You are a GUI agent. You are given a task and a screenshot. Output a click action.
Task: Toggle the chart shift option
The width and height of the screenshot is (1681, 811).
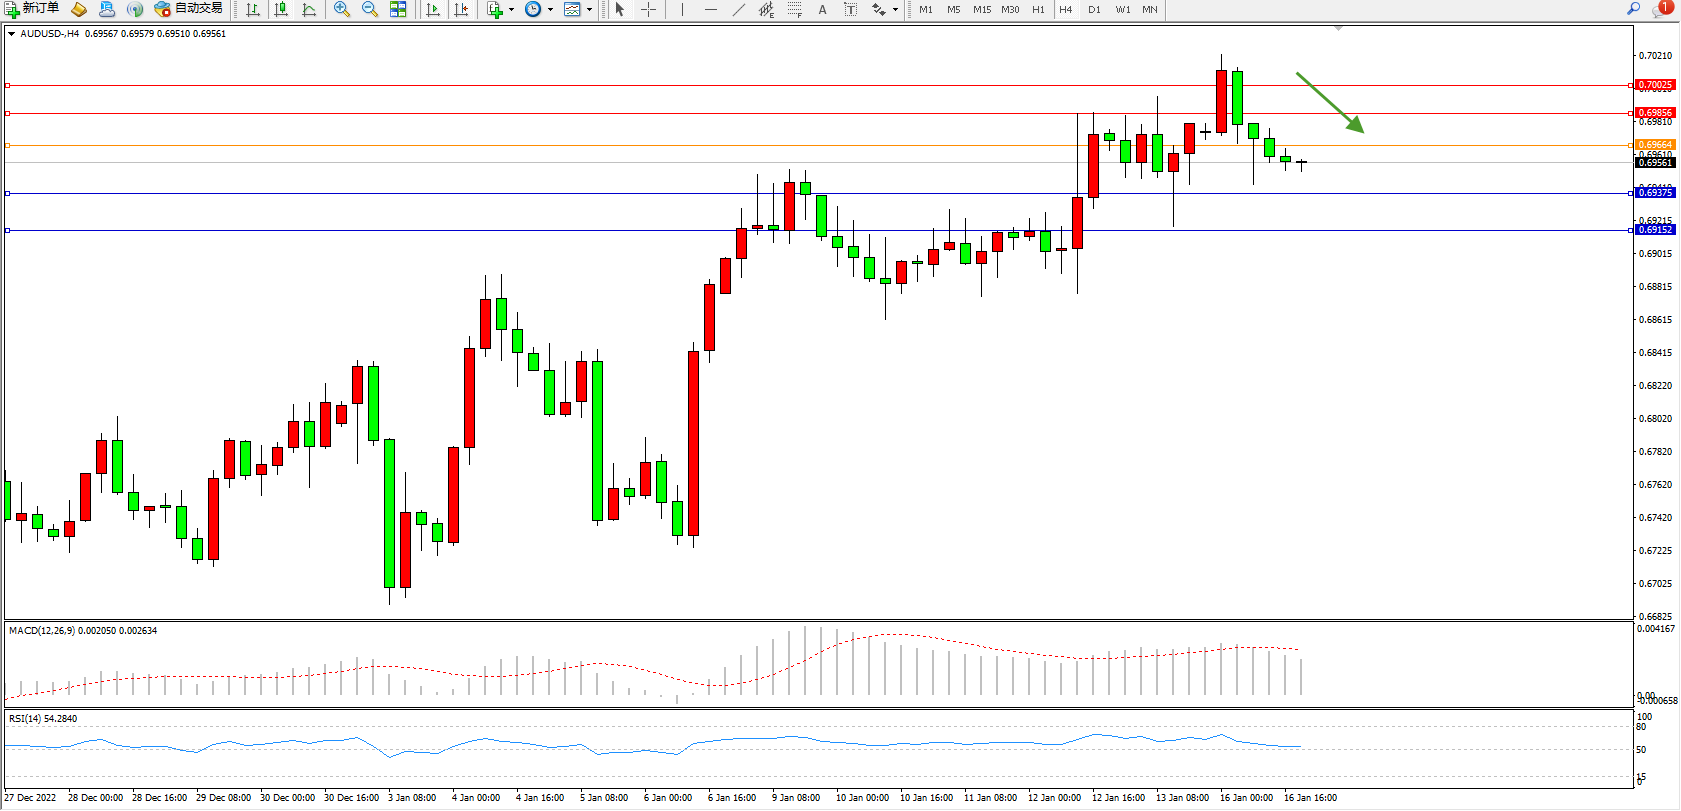tap(461, 9)
